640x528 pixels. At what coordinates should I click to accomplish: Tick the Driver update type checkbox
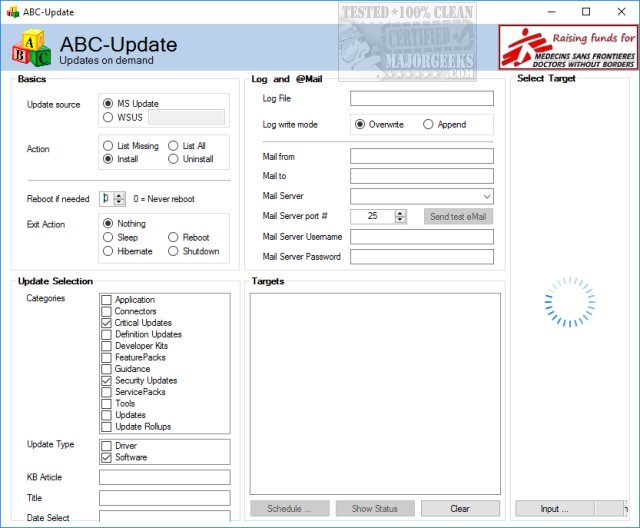[106, 446]
